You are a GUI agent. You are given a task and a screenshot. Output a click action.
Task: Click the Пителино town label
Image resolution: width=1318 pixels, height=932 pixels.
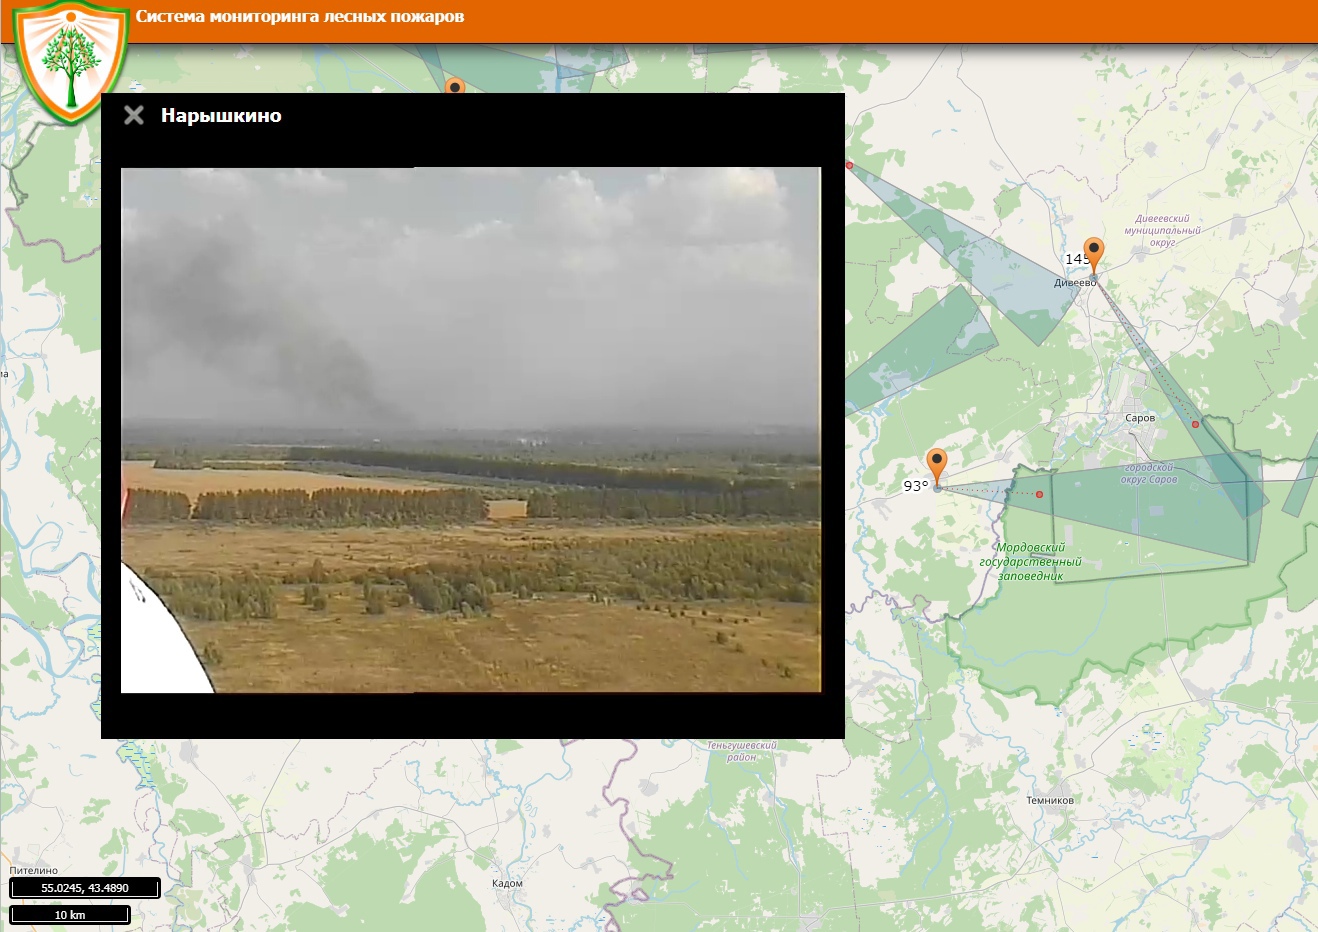(x=34, y=871)
